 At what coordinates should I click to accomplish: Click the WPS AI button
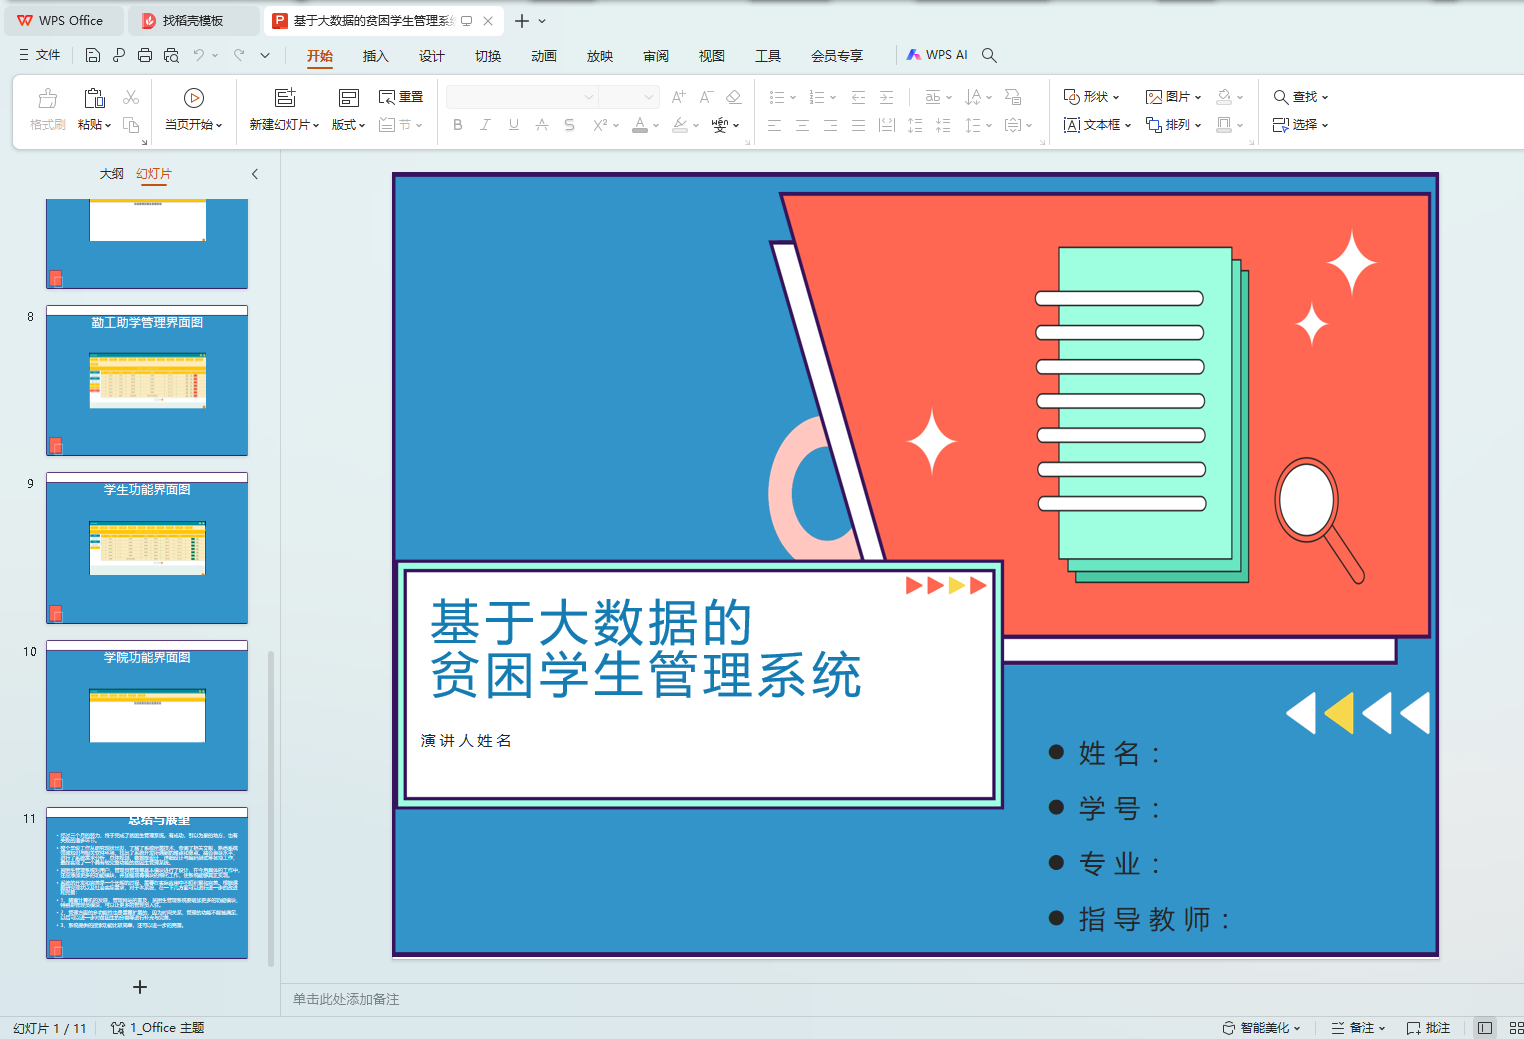click(x=937, y=55)
